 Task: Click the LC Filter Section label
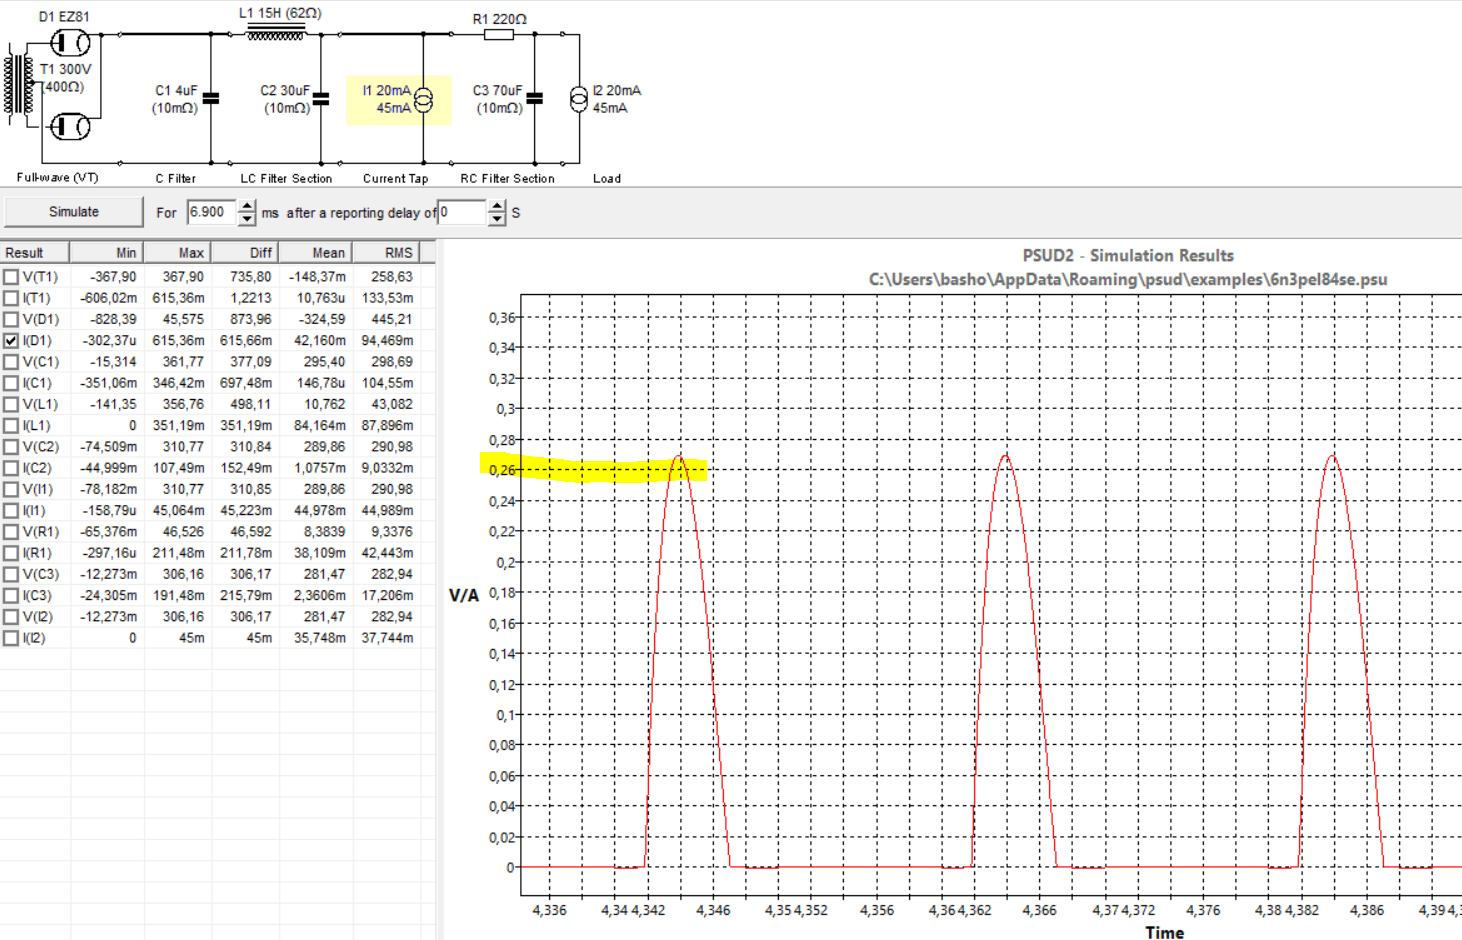click(x=286, y=179)
